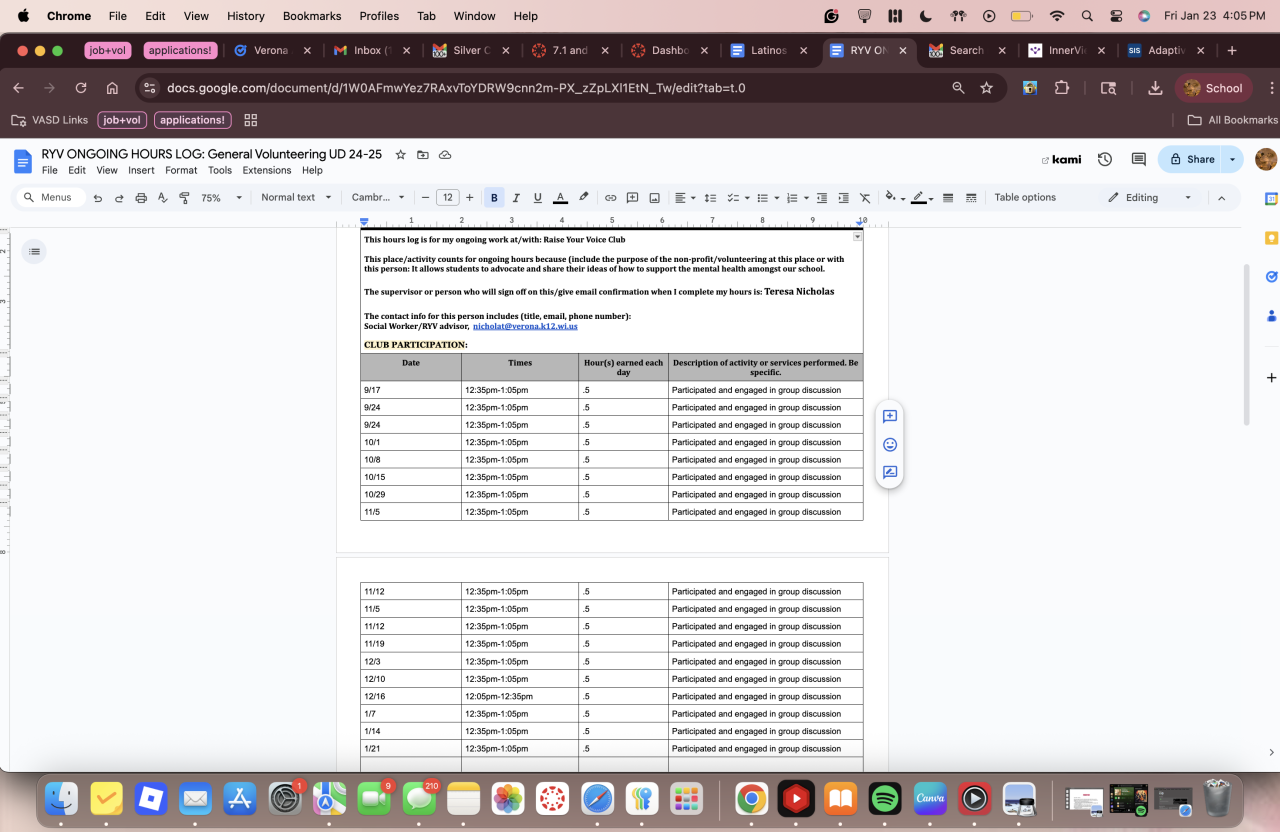The width and height of the screenshot is (1280, 832).
Task: Click the Insert image icon
Action: pos(654,198)
